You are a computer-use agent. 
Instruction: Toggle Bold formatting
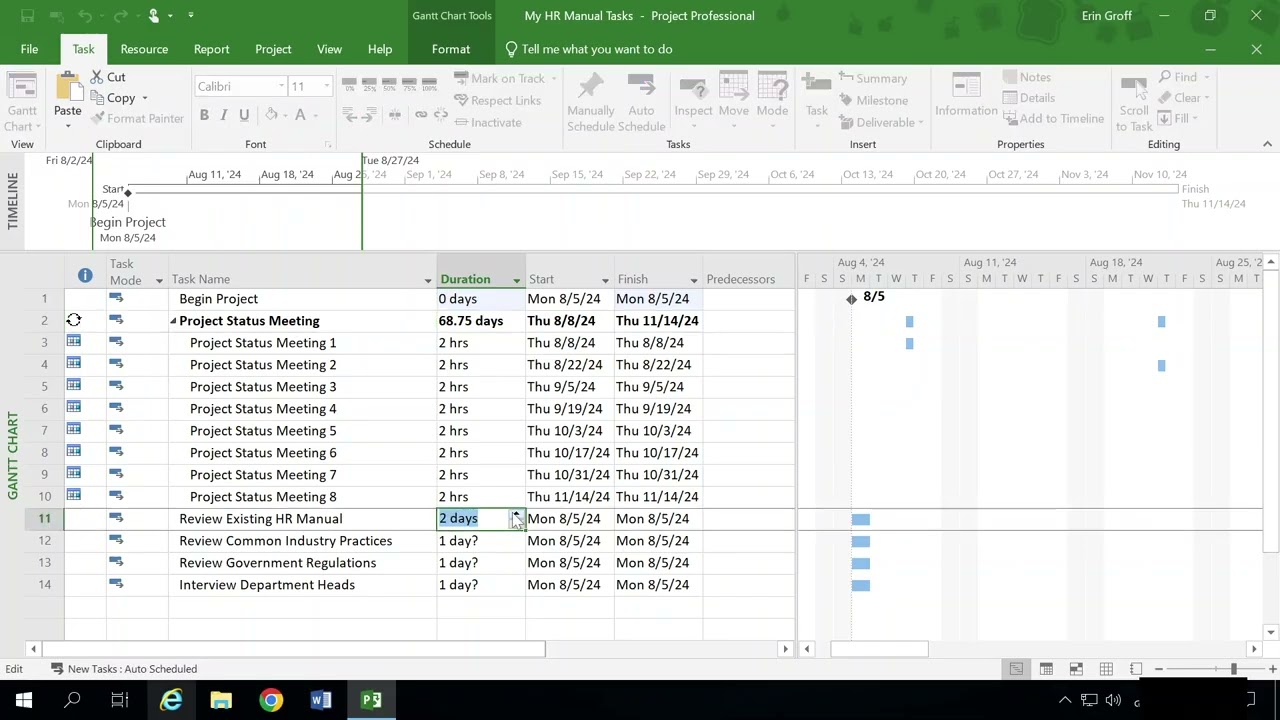pos(204,115)
